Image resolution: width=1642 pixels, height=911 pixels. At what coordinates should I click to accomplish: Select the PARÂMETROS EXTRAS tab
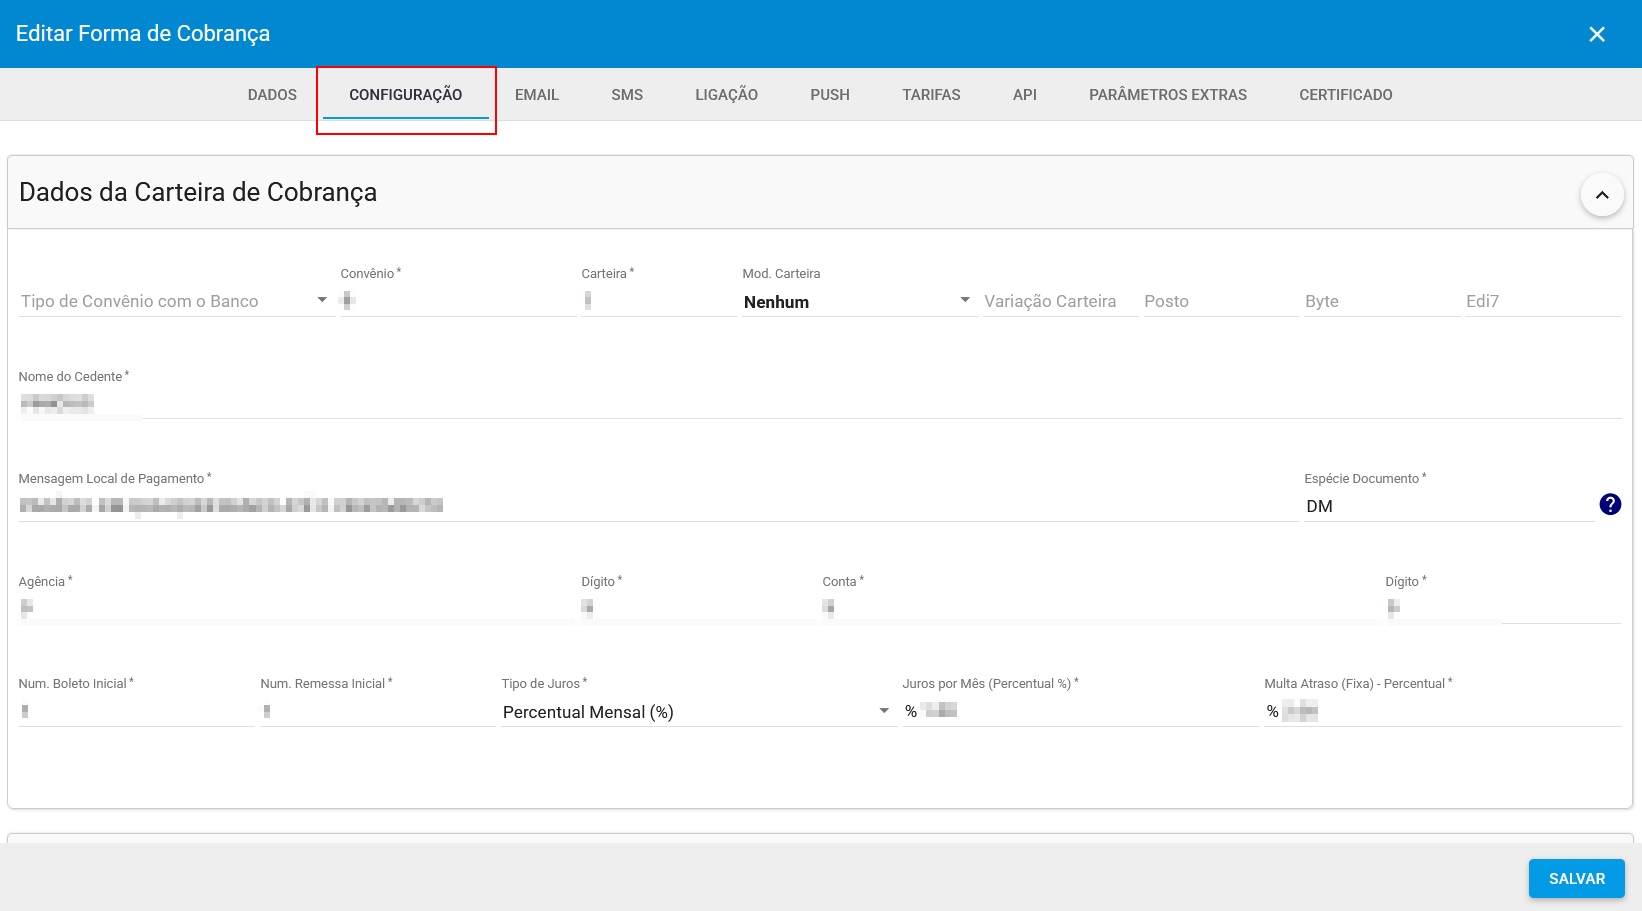coord(1167,95)
